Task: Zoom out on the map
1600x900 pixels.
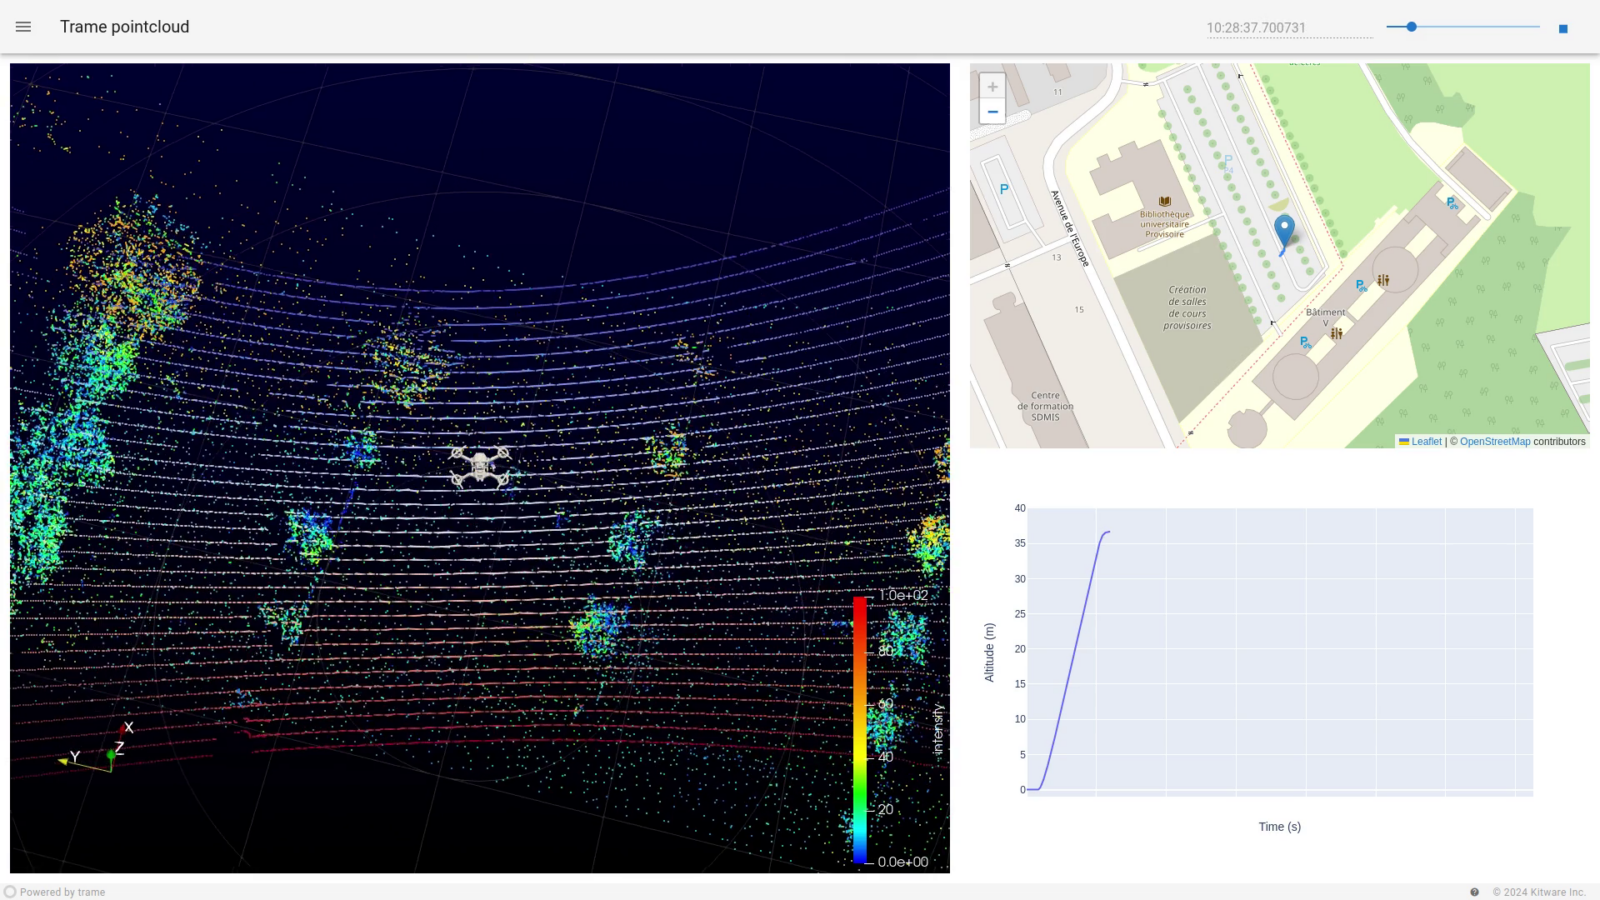Action: 992,111
